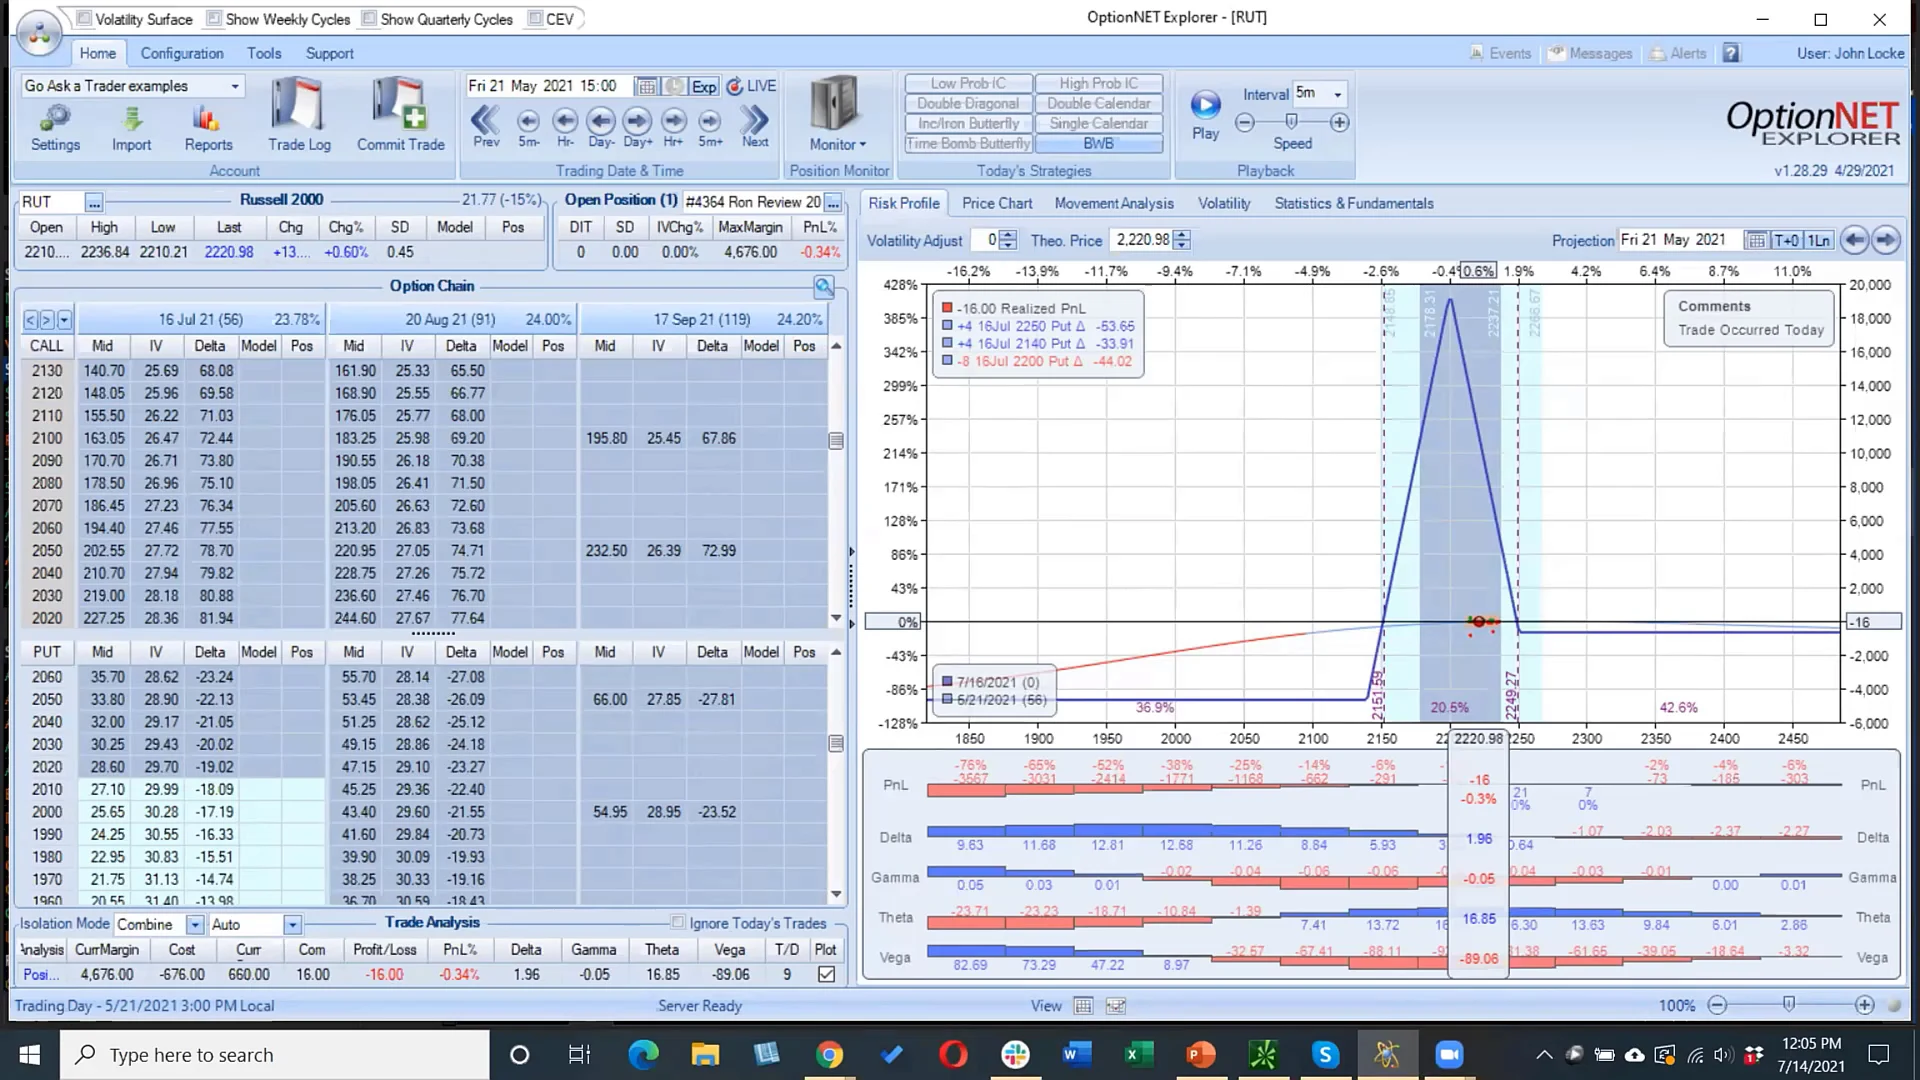
Task: Go back one day with Day- button
Action: point(601,127)
